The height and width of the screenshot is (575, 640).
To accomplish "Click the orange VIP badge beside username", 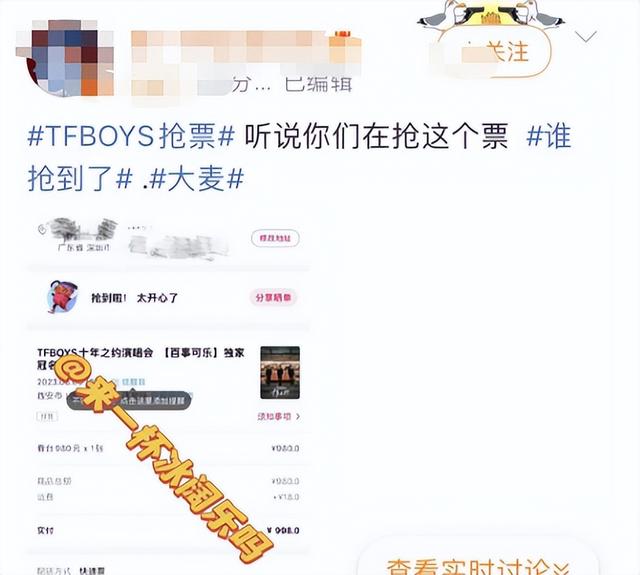I will [345, 42].
